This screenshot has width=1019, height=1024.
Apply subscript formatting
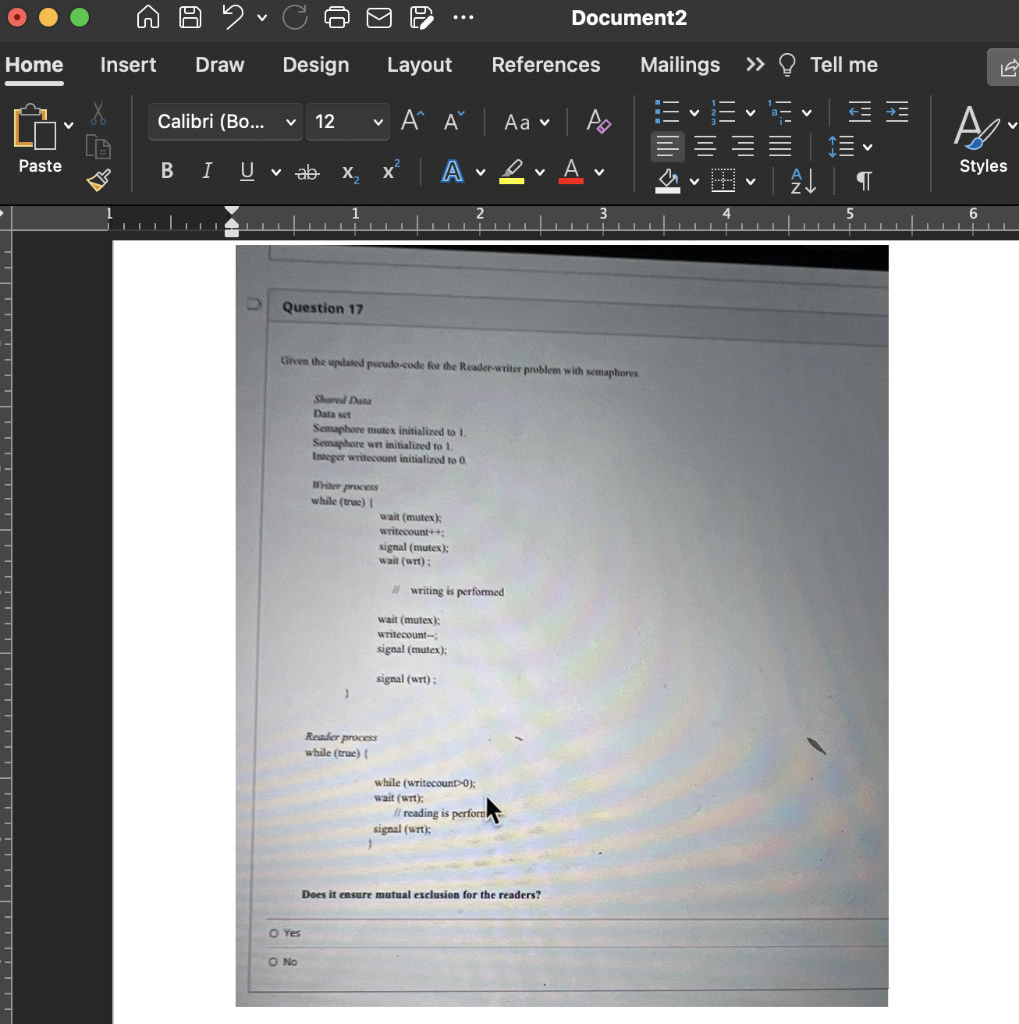click(350, 172)
